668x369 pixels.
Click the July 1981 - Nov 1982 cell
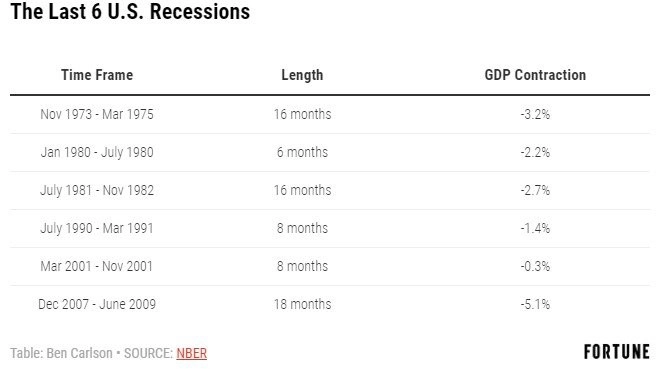(x=97, y=190)
